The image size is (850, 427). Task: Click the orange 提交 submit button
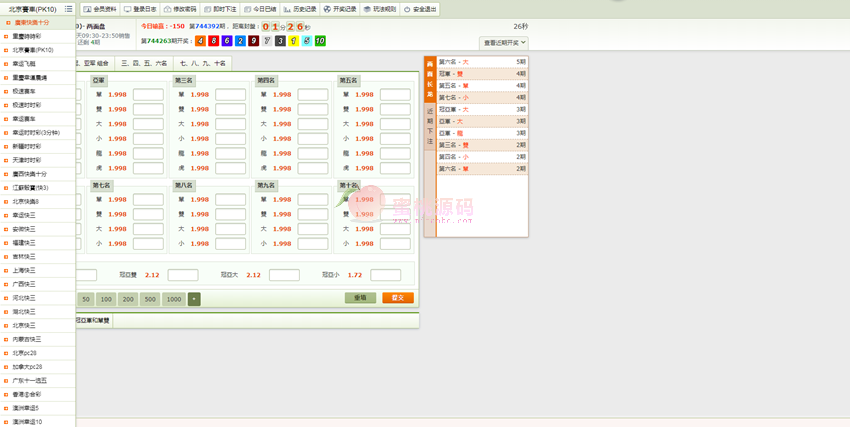click(397, 298)
